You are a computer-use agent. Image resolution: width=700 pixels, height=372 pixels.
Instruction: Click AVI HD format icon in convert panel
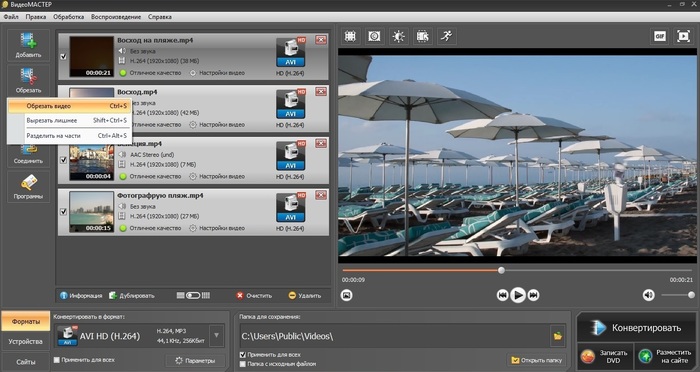click(x=67, y=336)
